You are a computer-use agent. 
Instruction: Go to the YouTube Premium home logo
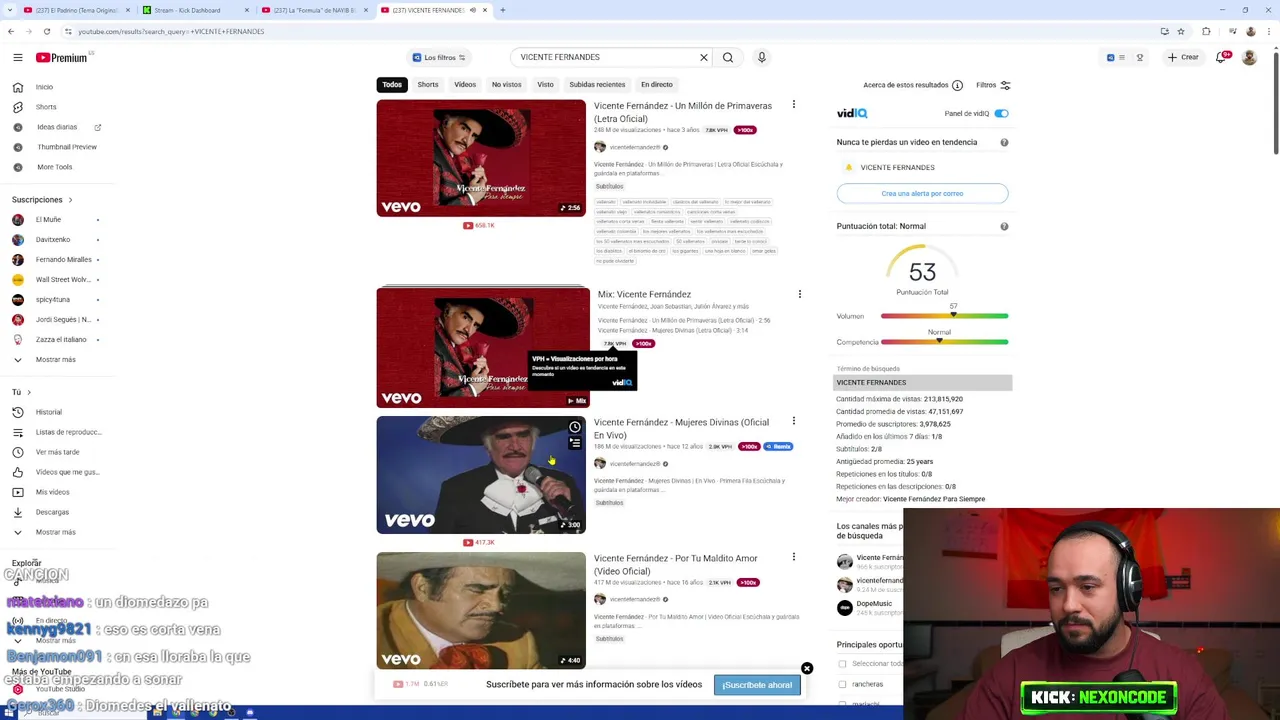62,58
